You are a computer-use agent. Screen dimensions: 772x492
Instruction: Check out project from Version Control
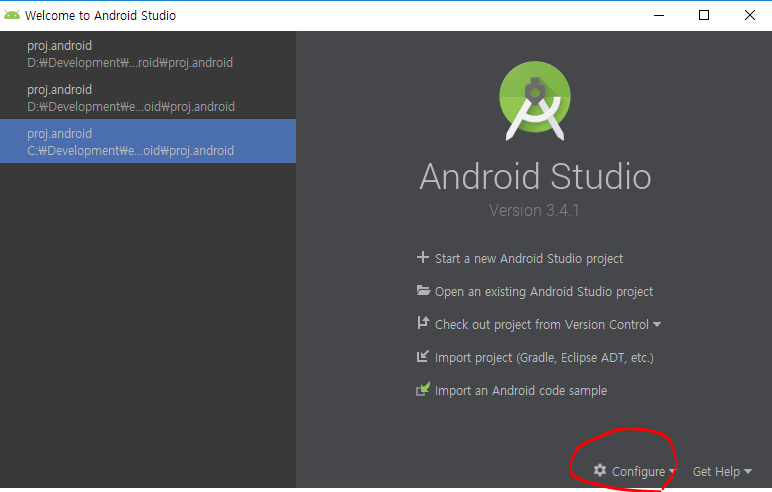click(x=542, y=325)
